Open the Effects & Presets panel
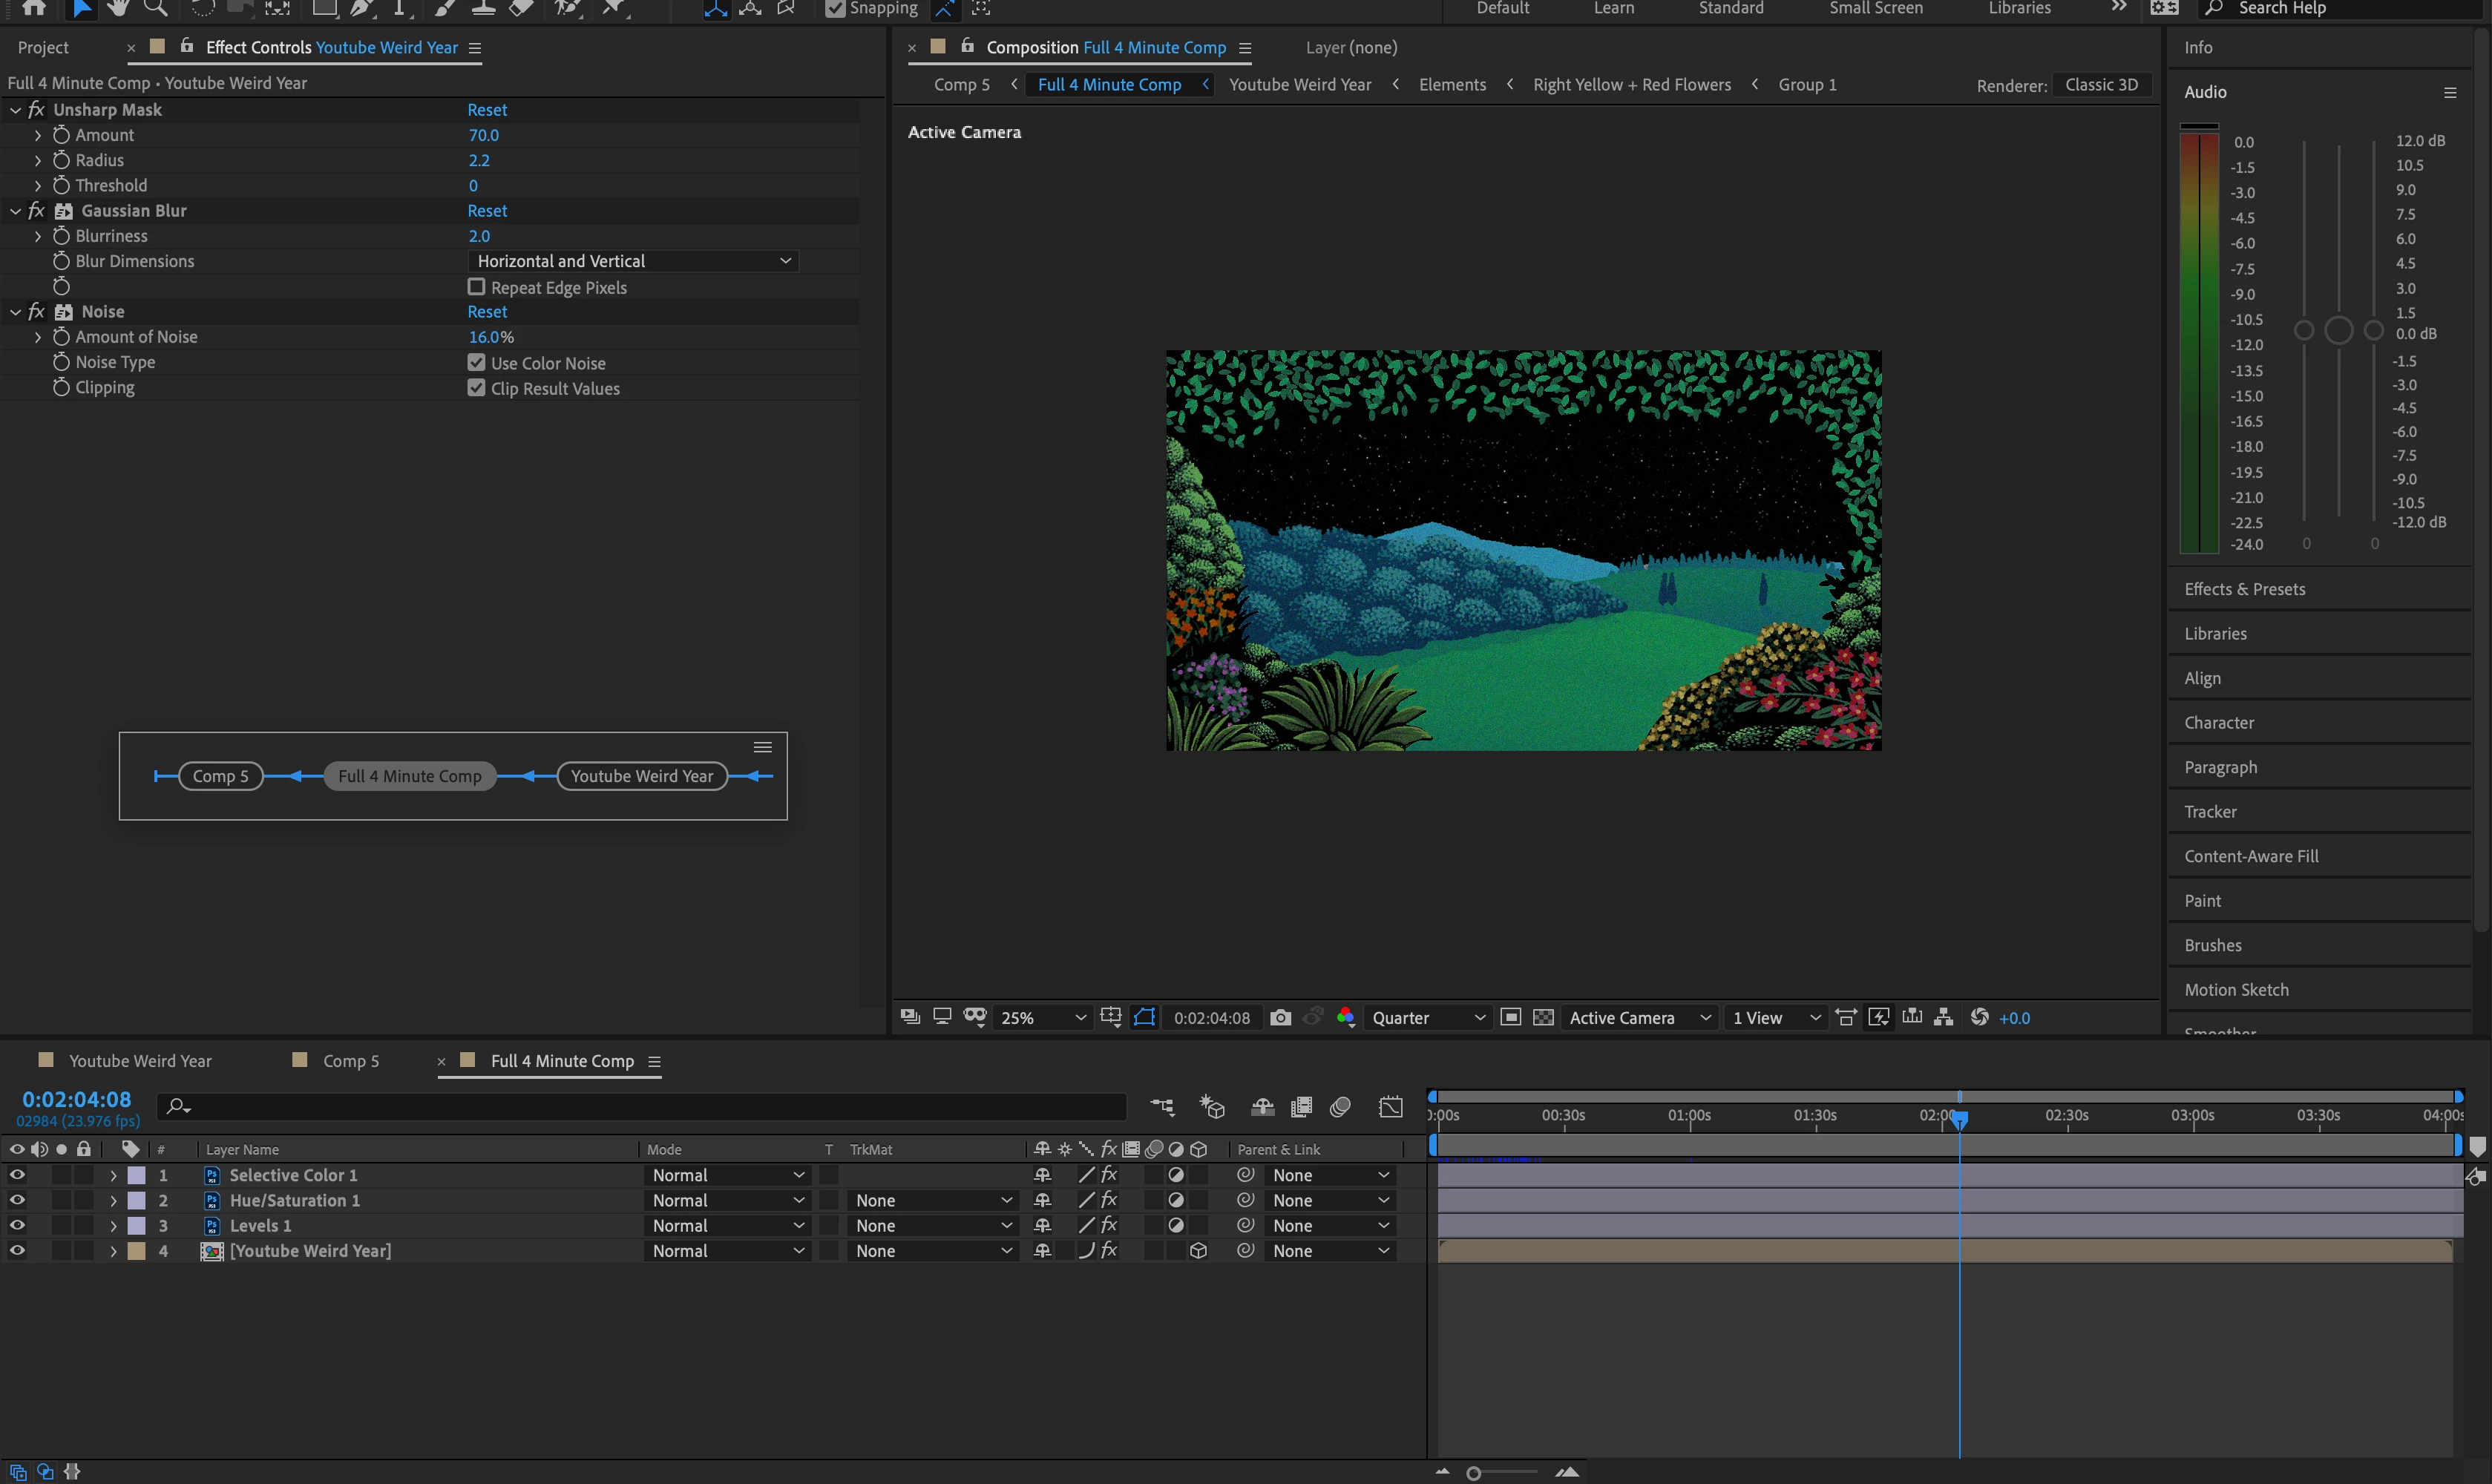 (2244, 589)
